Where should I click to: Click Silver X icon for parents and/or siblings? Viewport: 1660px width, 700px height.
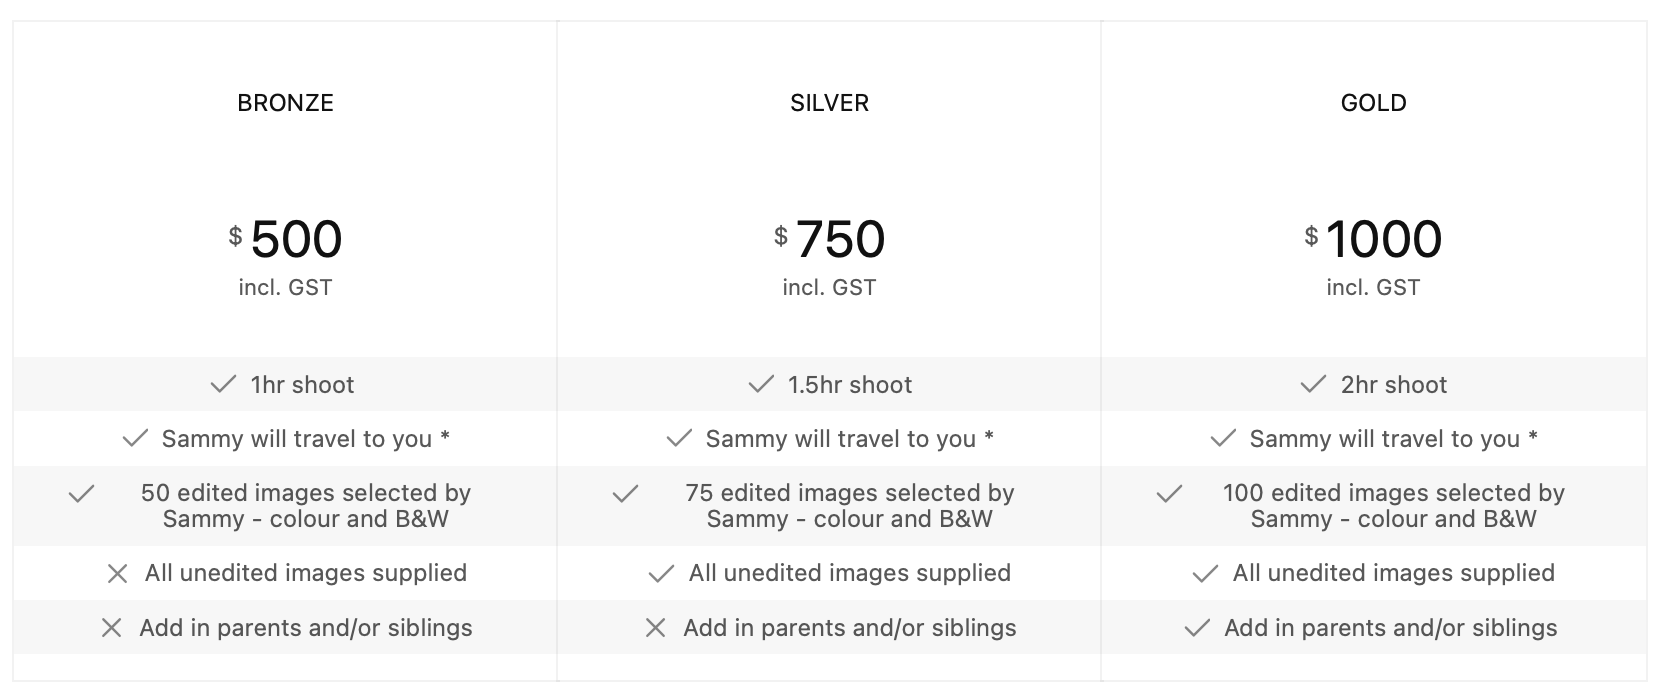[x=656, y=628]
